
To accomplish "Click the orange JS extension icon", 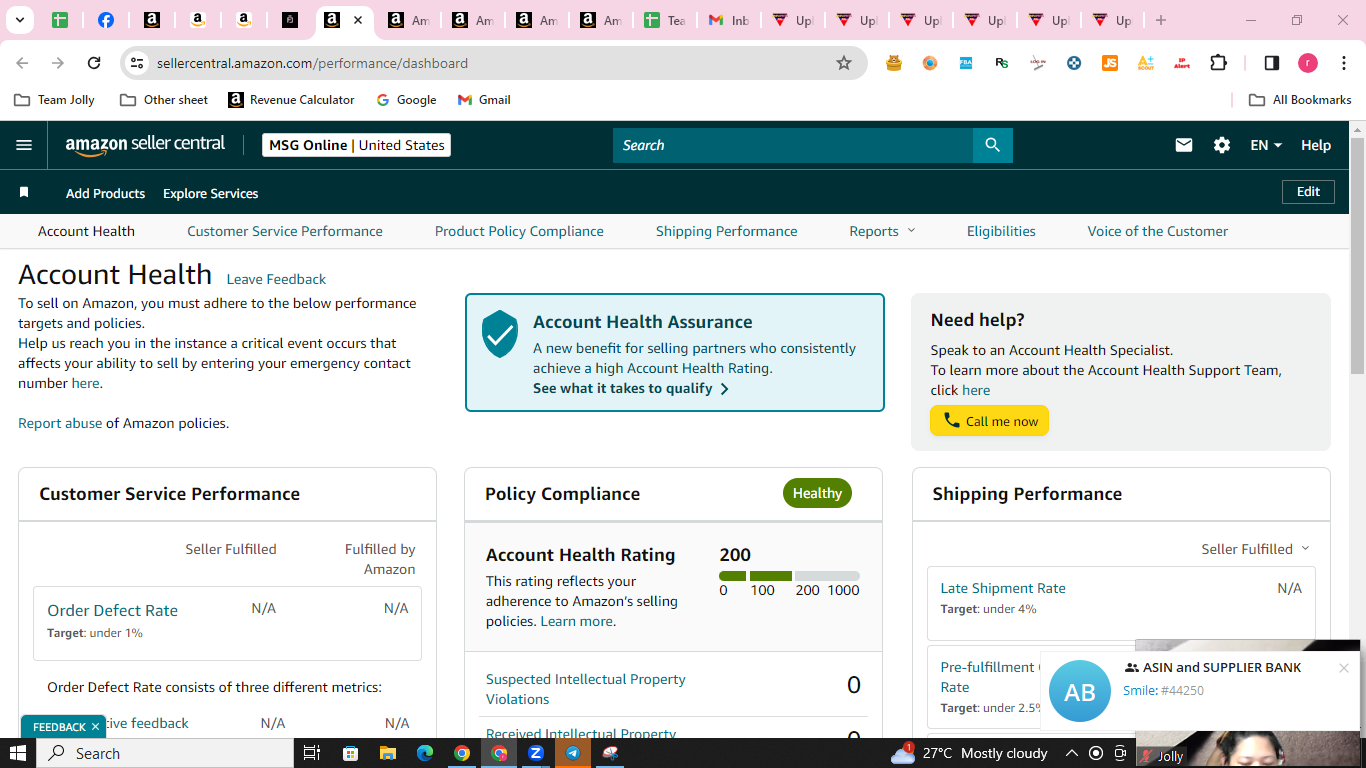I will click(1110, 63).
